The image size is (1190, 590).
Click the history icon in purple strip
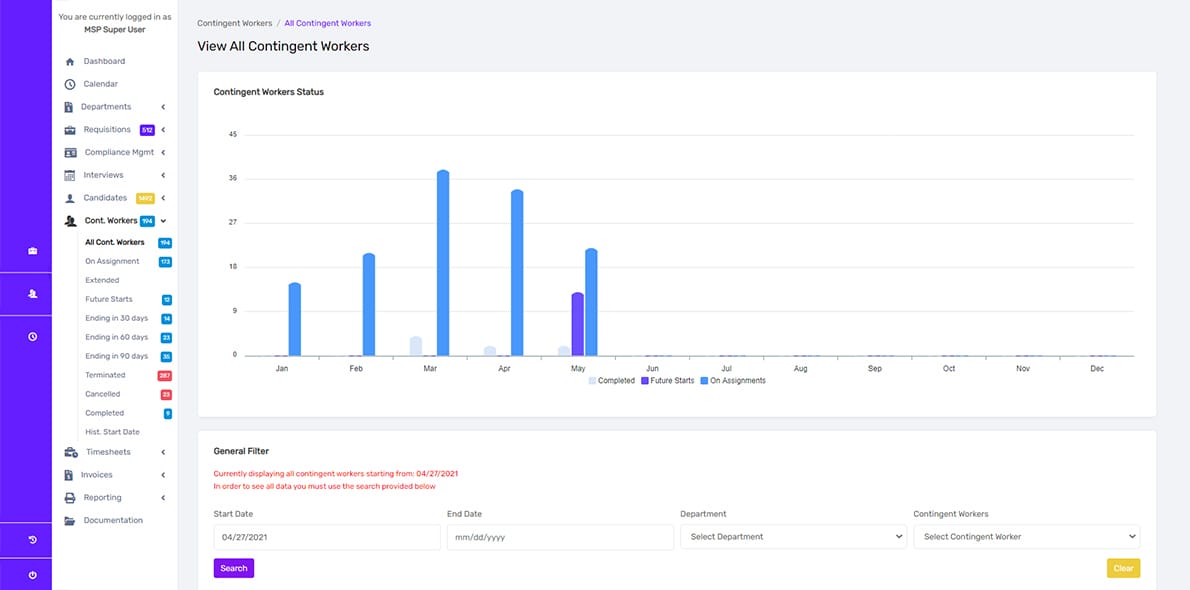33,540
